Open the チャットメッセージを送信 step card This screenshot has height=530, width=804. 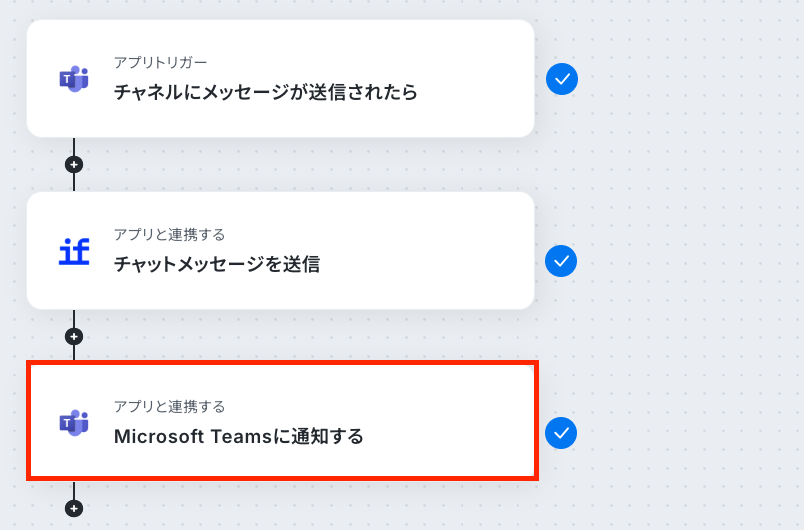[x=280, y=251]
